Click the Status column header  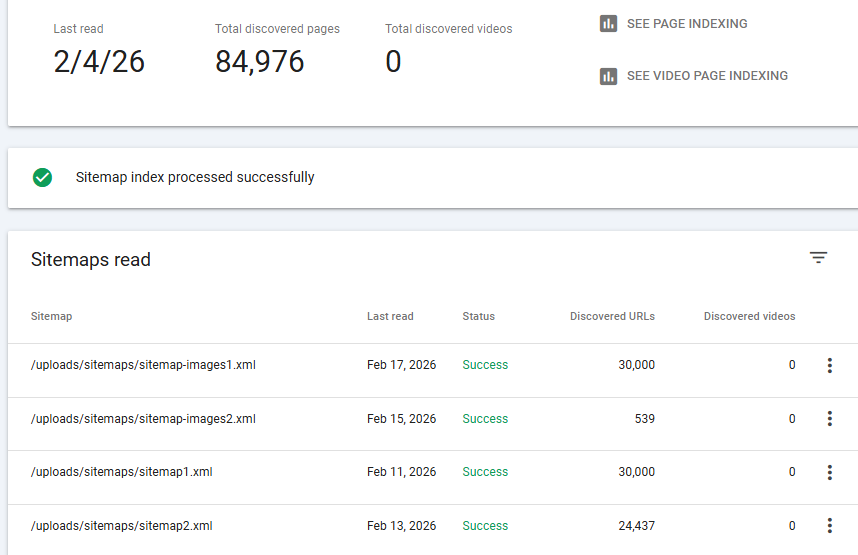(x=478, y=316)
